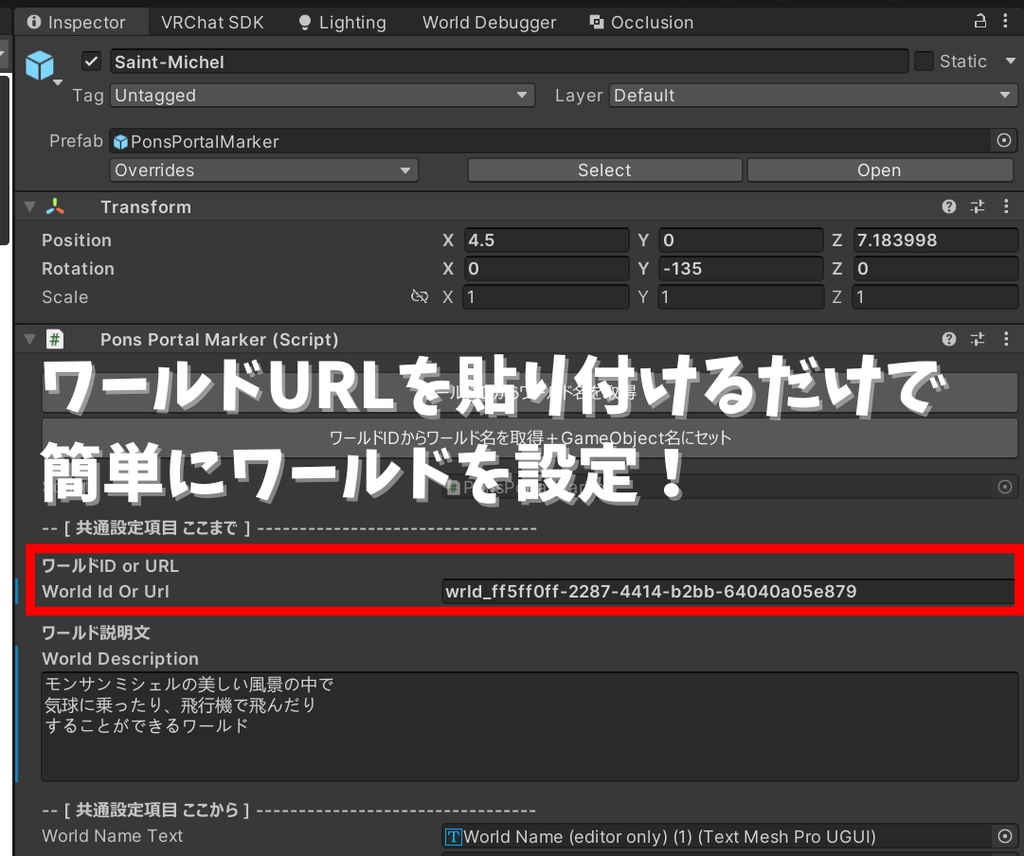Open the Layer dropdown showing Default
The height and width of the screenshot is (856, 1024).
click(x=810, y=95)
